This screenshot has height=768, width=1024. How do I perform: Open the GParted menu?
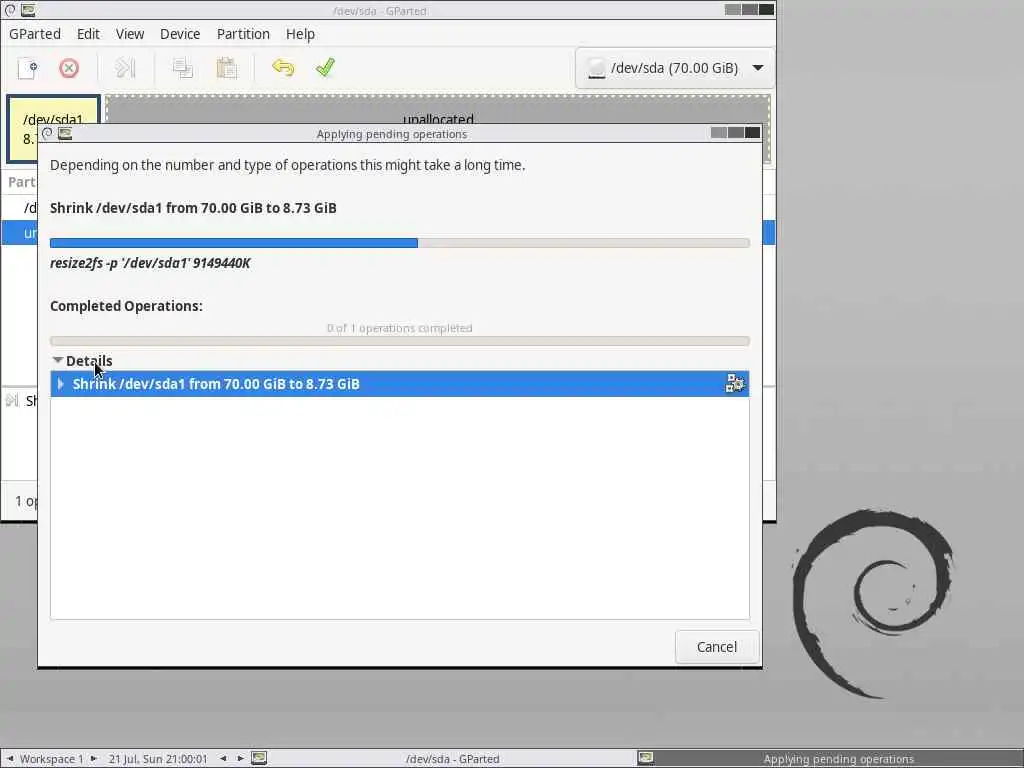pyautogui.click(x=35, y=34)
